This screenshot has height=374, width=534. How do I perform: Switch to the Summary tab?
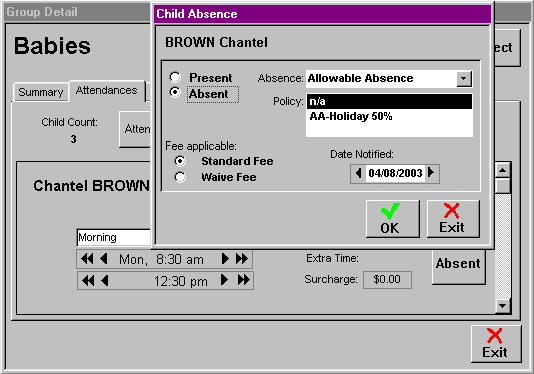click(x=41, y=92)
